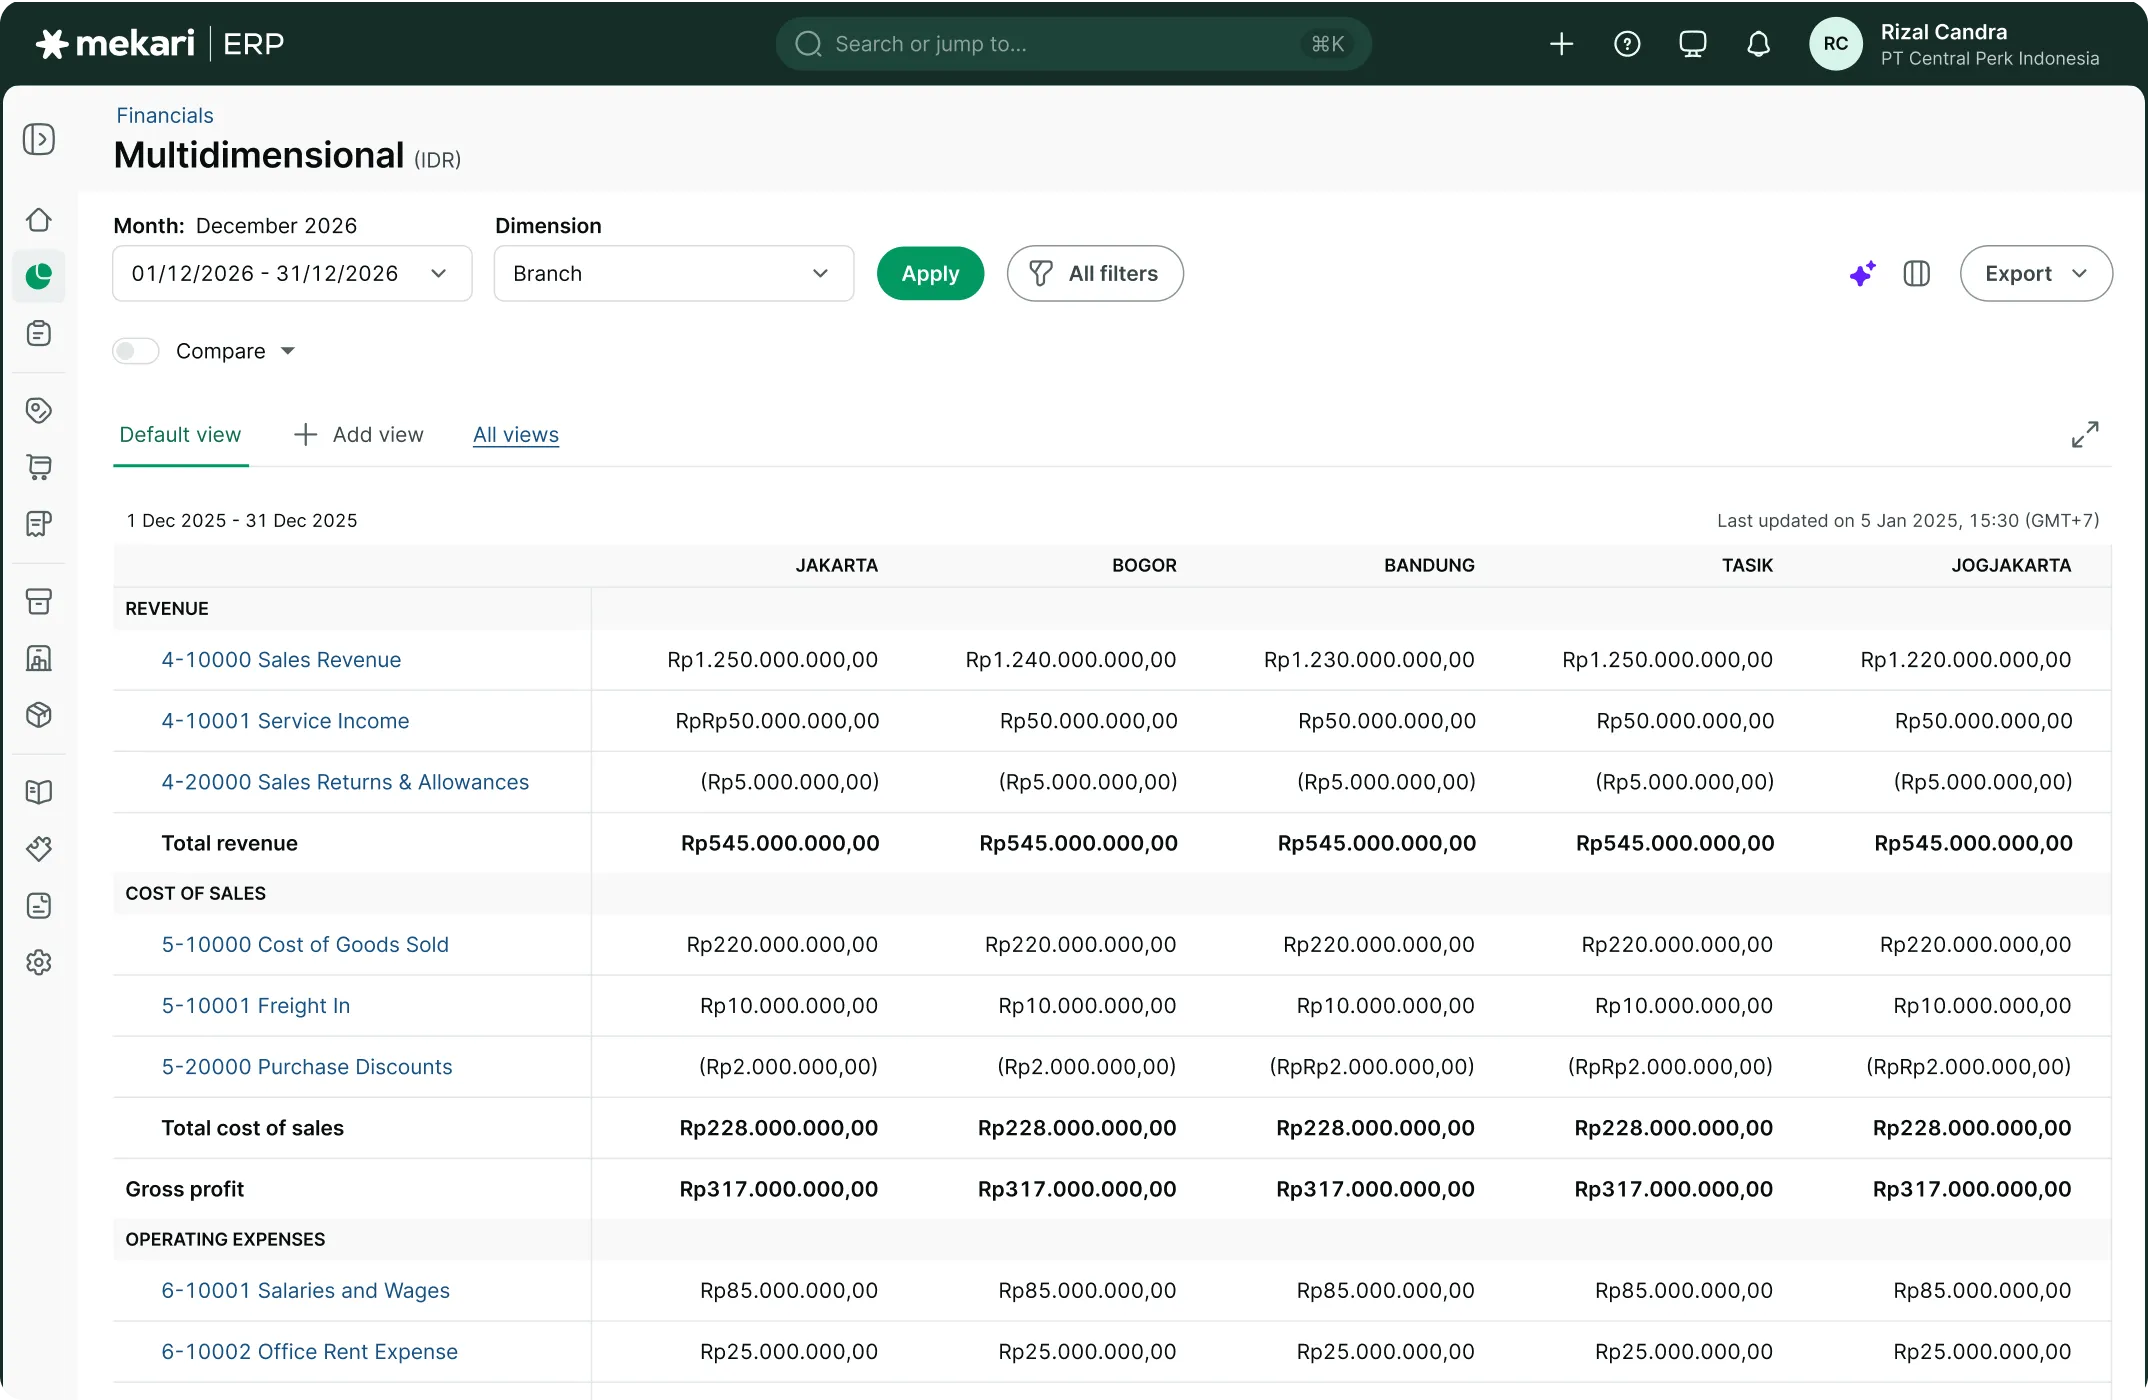
Task: Click Add view tab
Action: click(x=358, y=435)
